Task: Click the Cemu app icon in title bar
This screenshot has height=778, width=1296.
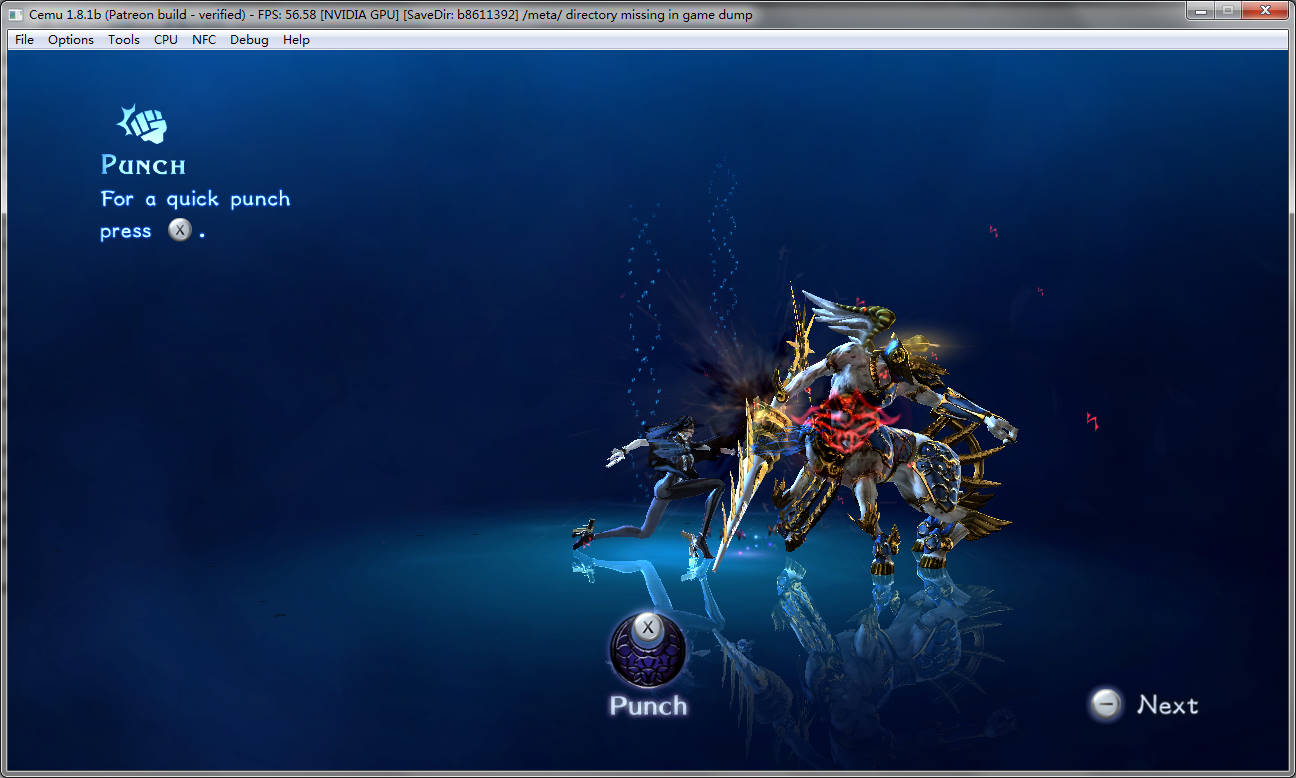Action: point(16,15)
